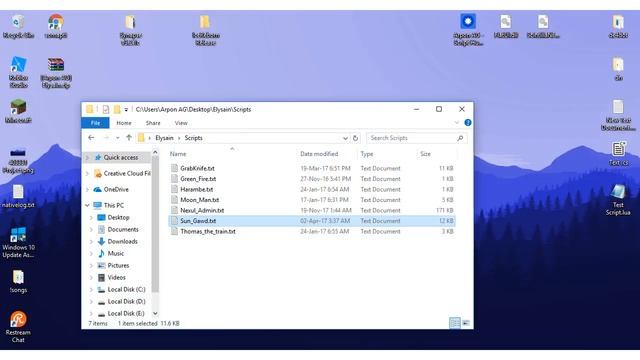640x360 pixels.
Task: Launch the Minecraft desktop shortcut
Action: click(x=18, y=111)
